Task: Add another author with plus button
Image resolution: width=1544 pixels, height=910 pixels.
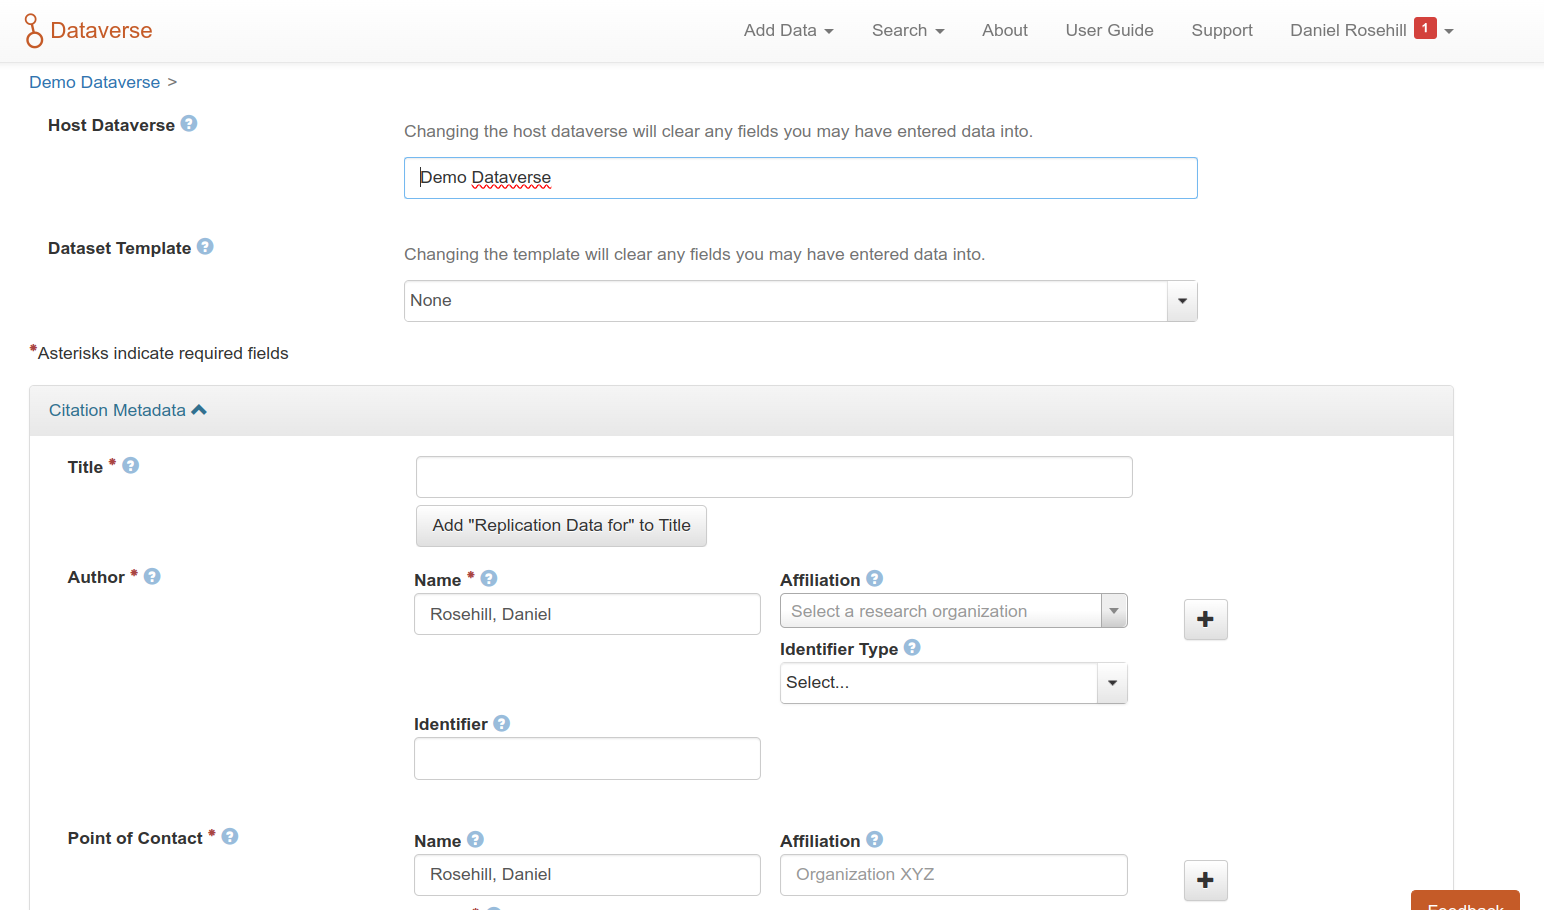Action: pos(1205,620)
